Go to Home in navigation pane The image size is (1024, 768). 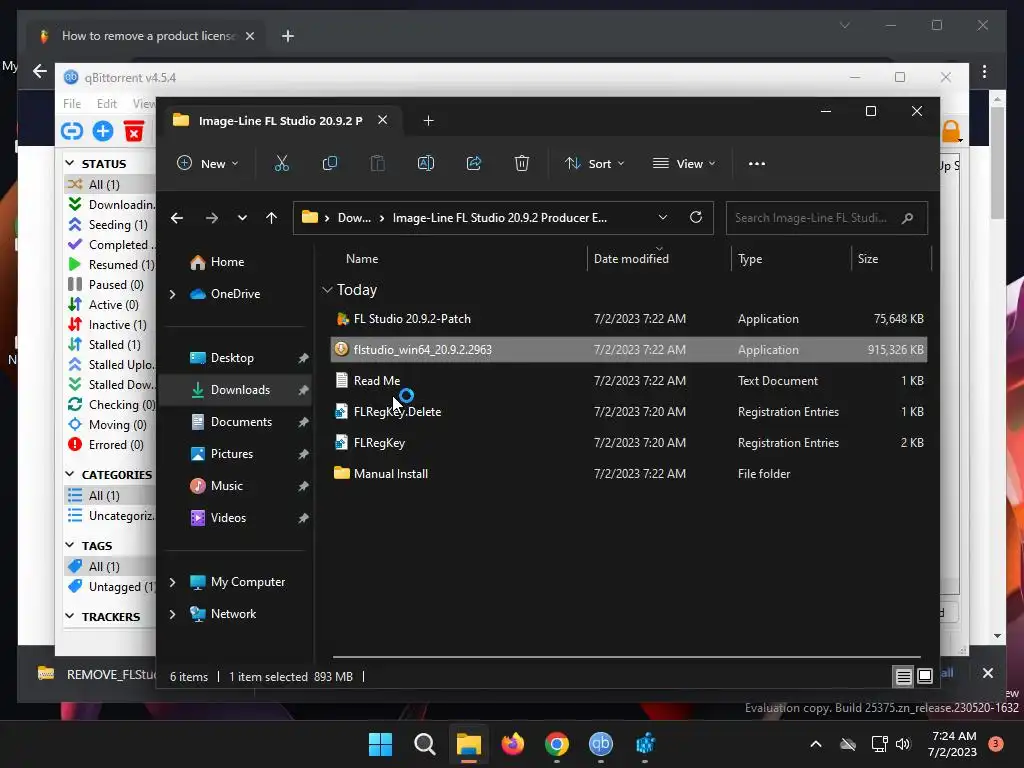227,262
